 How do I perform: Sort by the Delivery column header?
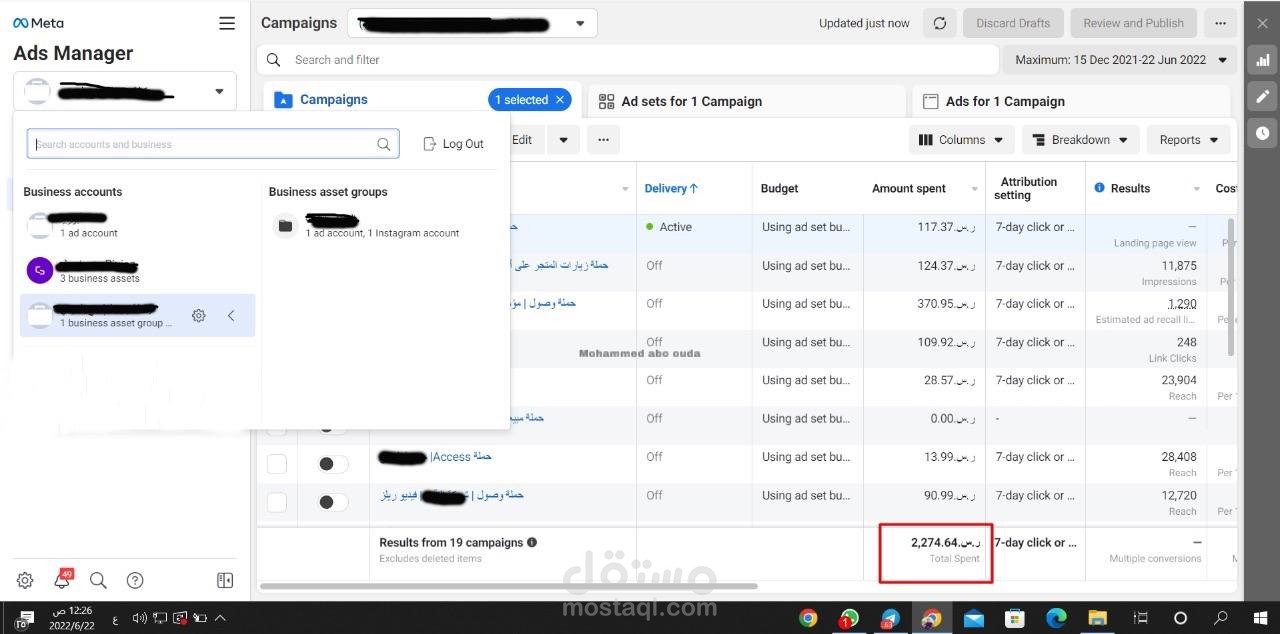coord(671,188)
